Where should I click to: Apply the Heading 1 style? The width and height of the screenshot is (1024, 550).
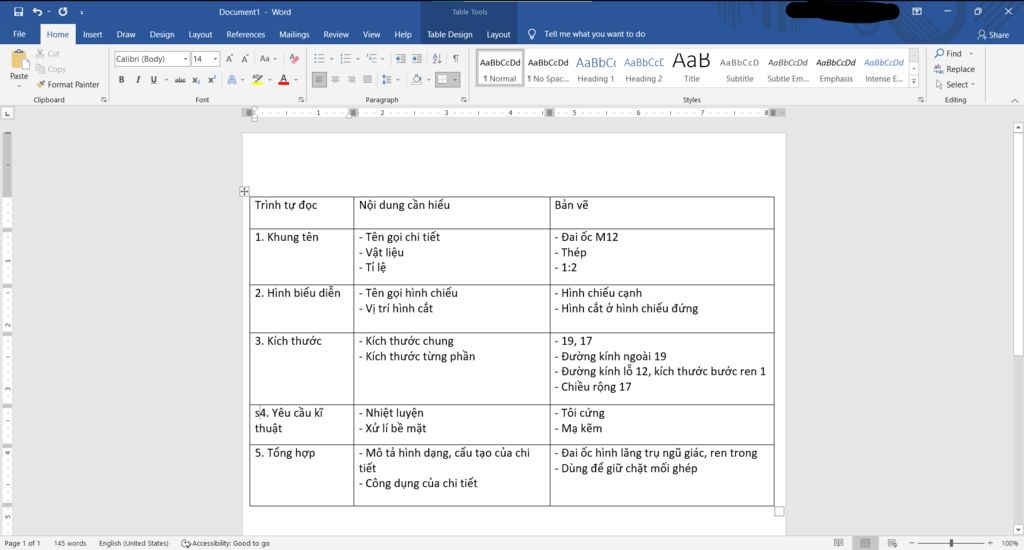coord(596,69)
